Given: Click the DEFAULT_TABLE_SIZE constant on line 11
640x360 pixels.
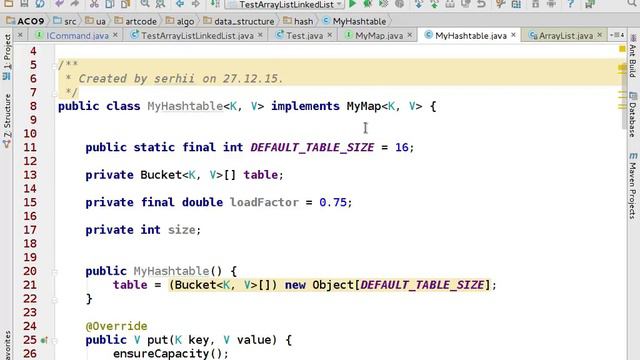Looking at the screenshot, I should (312, 147).
